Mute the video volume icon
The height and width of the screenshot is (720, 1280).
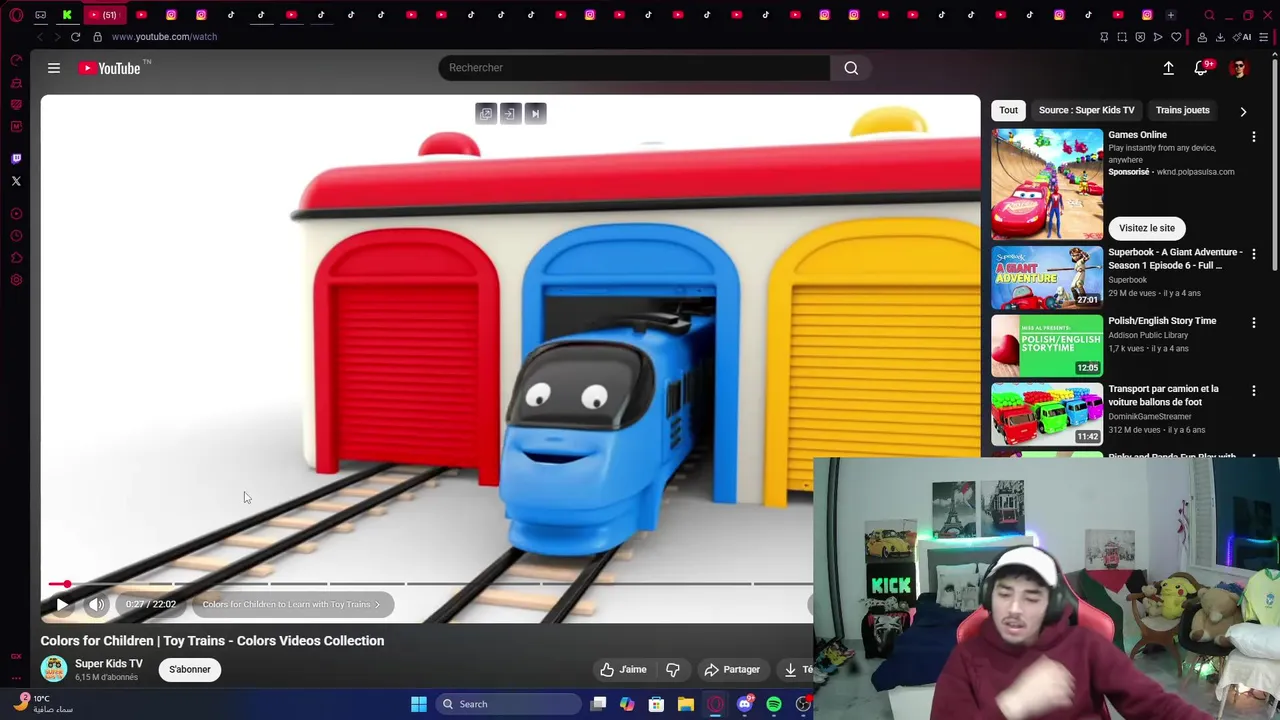(97, 604)
